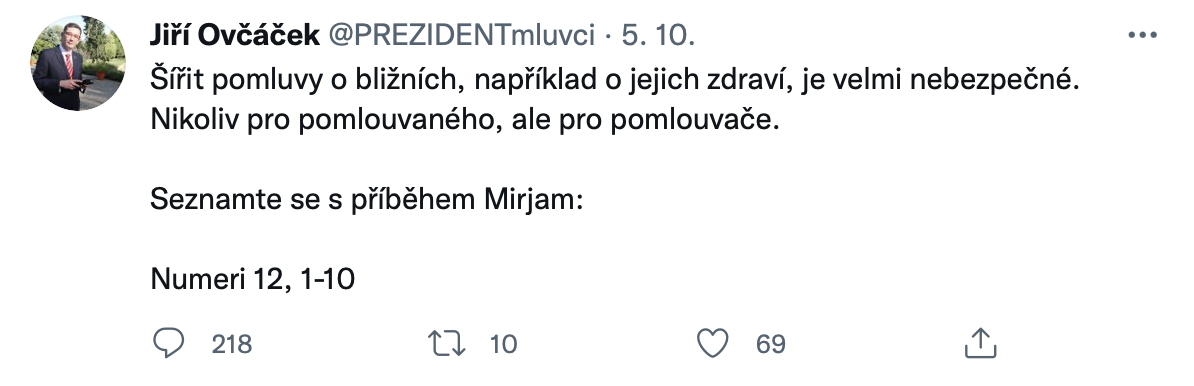The height and width of the screenshot is (386, 1194).
Task: Open the @PREZIDENTmluvci handle link
Action: pyautogui.click(x=461, y=35)
